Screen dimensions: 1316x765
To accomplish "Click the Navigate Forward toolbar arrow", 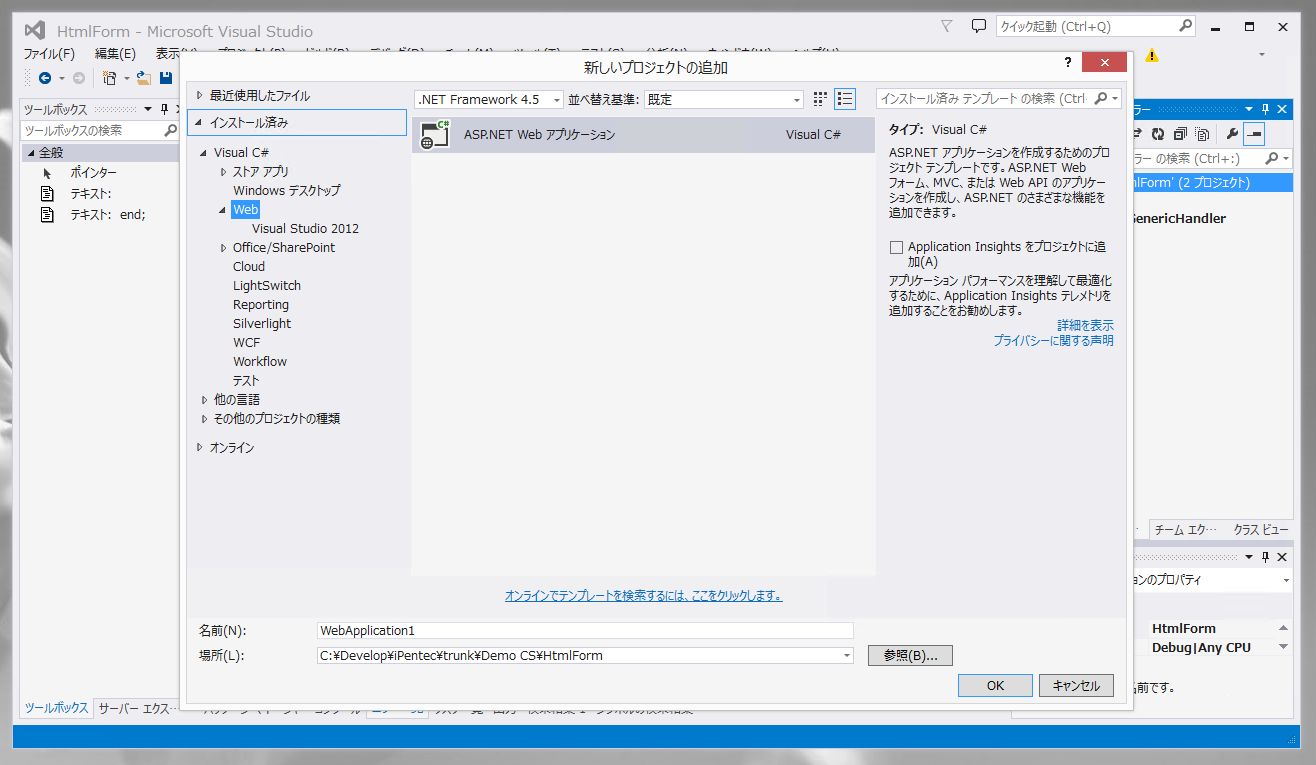I will tap(79, 77).
